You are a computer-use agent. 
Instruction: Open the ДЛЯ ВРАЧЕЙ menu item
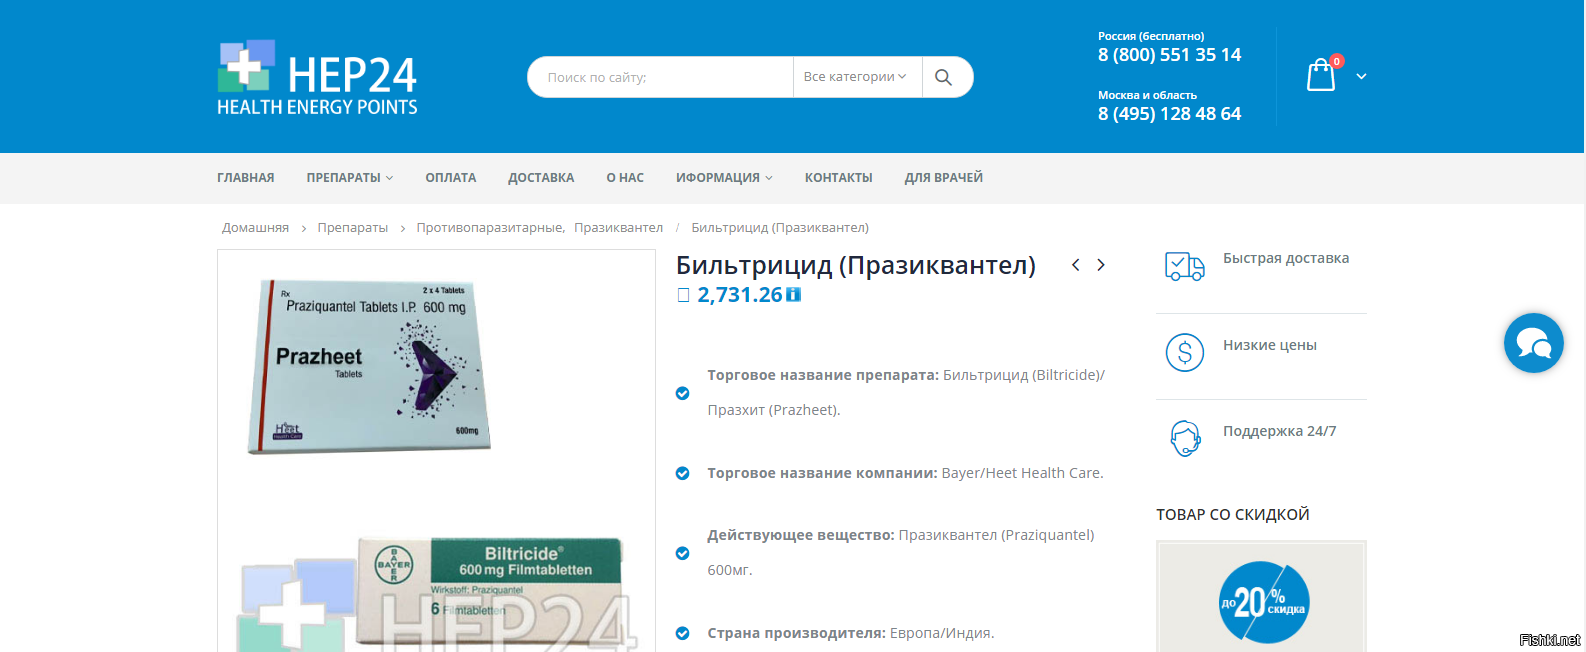pyautogui.click(x=944, y=178)
